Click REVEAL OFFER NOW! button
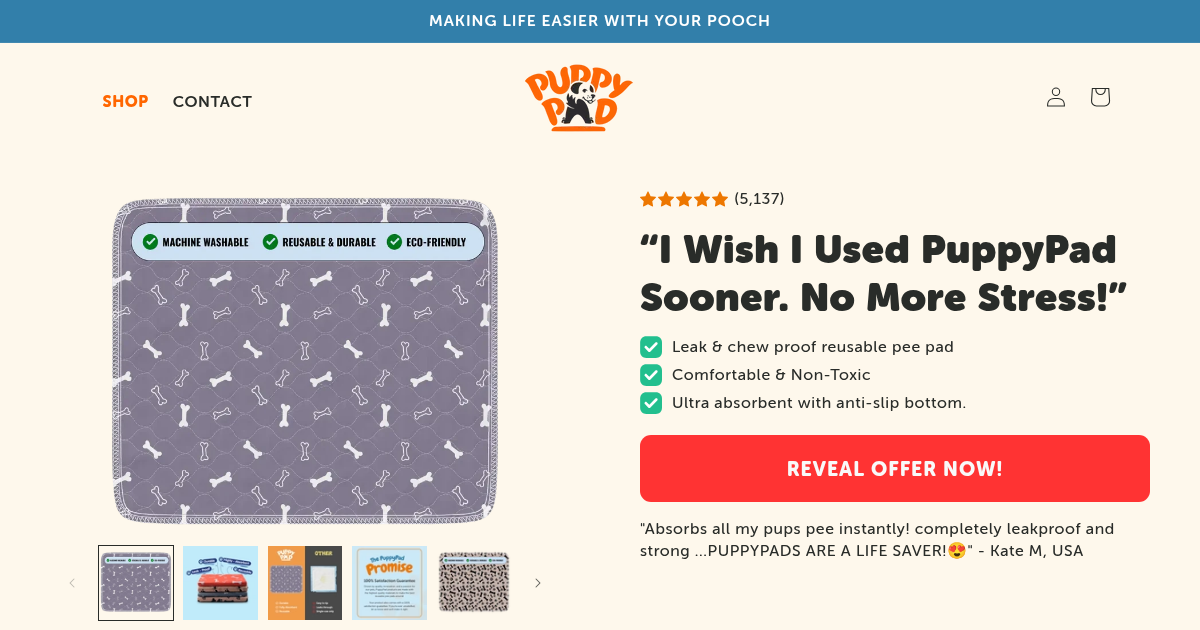The image size is (1200, 630). [x=895, y=468]
